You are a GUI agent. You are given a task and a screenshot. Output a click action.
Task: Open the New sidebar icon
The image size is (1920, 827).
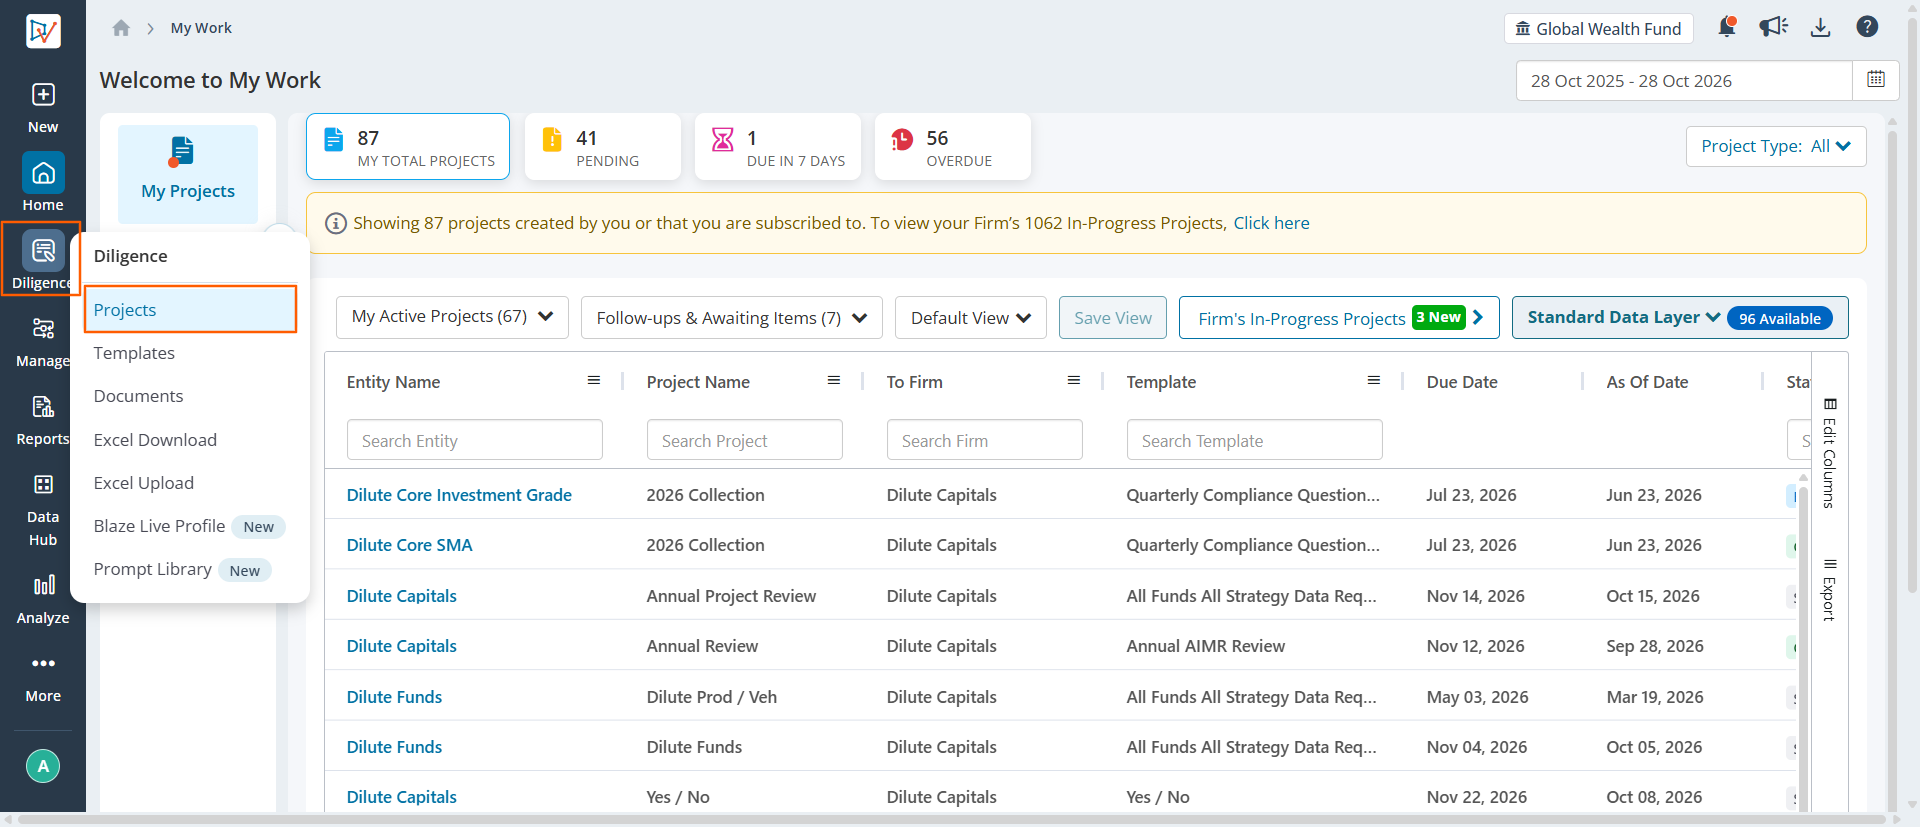(43, 108)
